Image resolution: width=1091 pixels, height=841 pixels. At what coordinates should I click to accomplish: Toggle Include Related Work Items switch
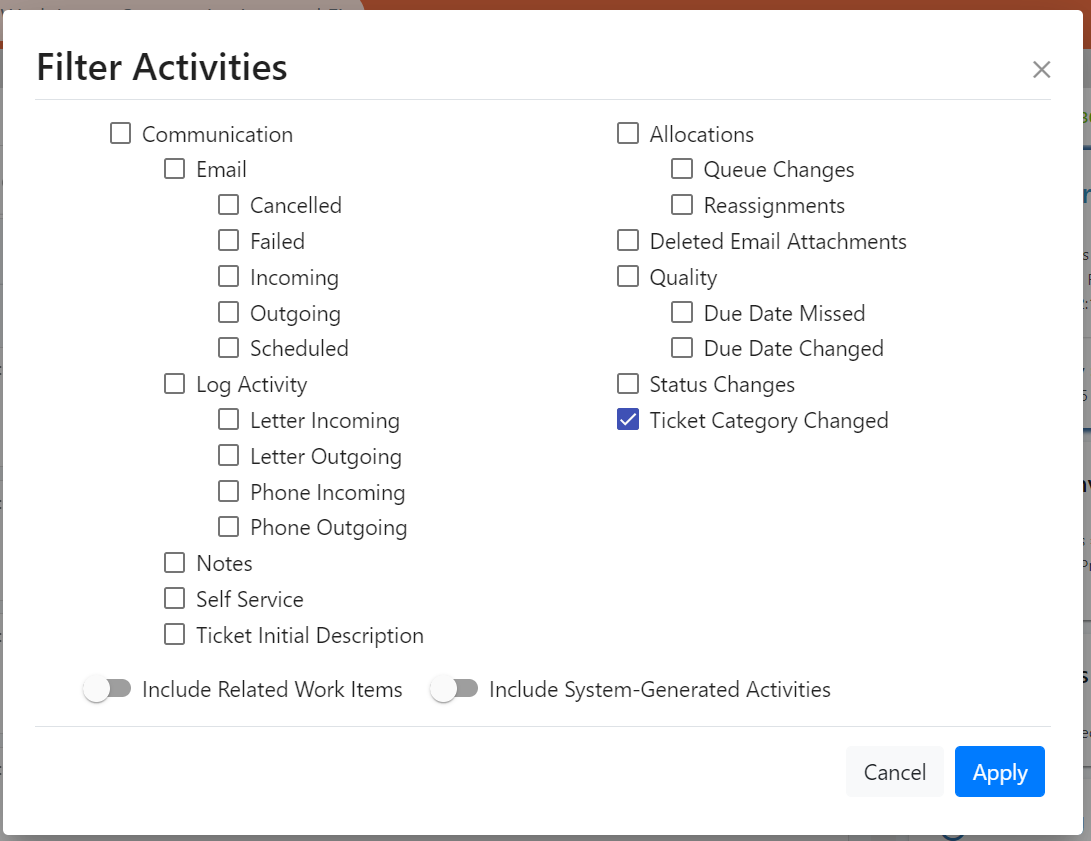pyautogui.click(x=108, y=689)
